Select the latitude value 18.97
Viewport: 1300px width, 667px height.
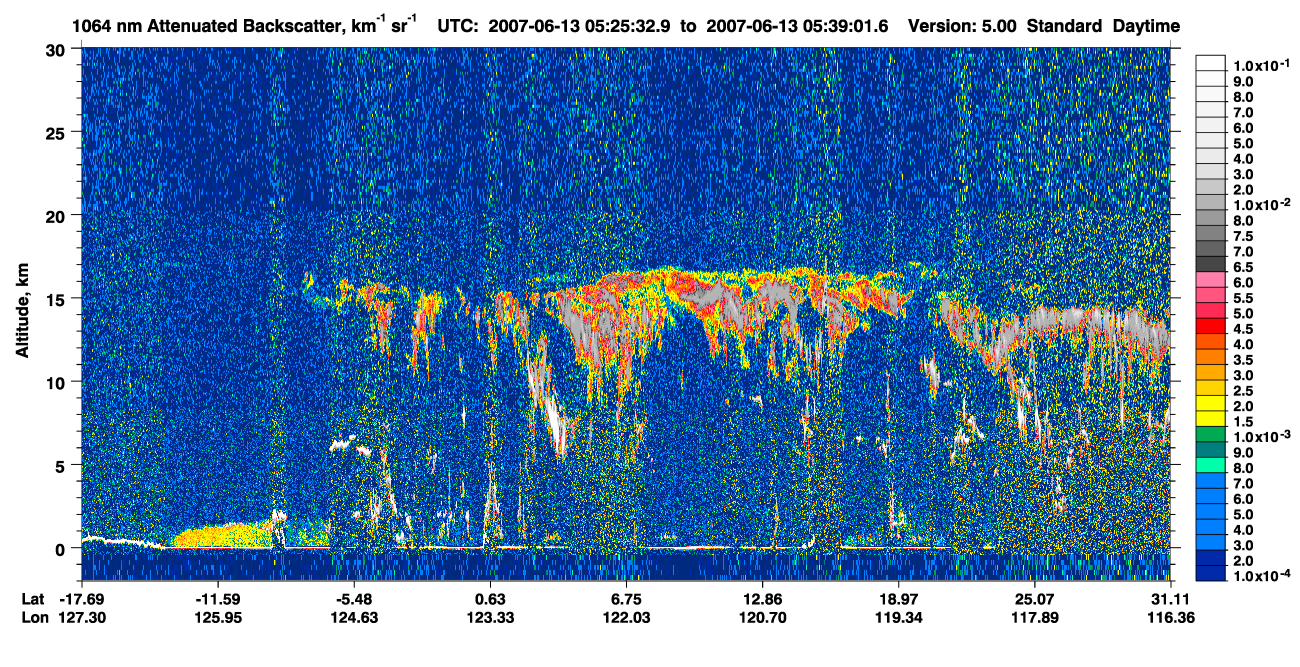tap(898, 598)
